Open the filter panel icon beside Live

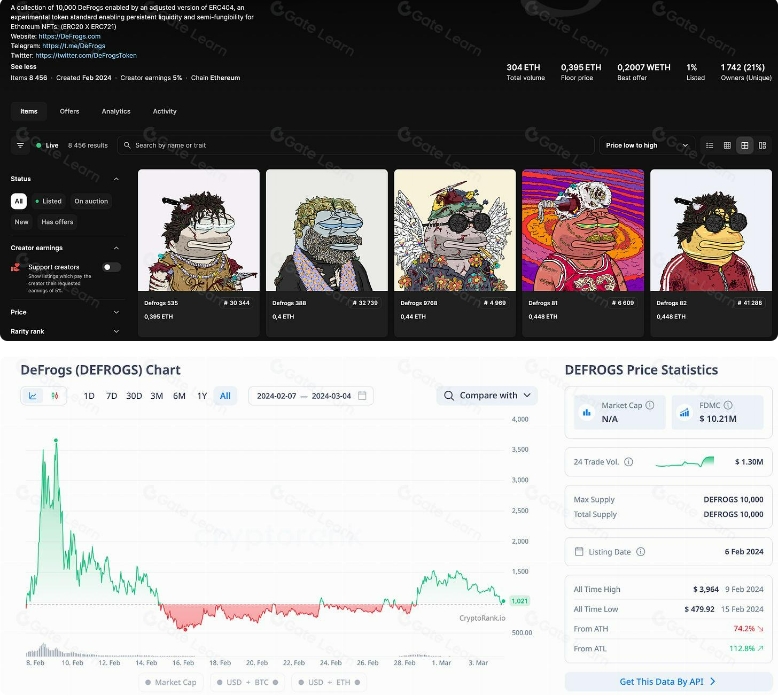20,146
